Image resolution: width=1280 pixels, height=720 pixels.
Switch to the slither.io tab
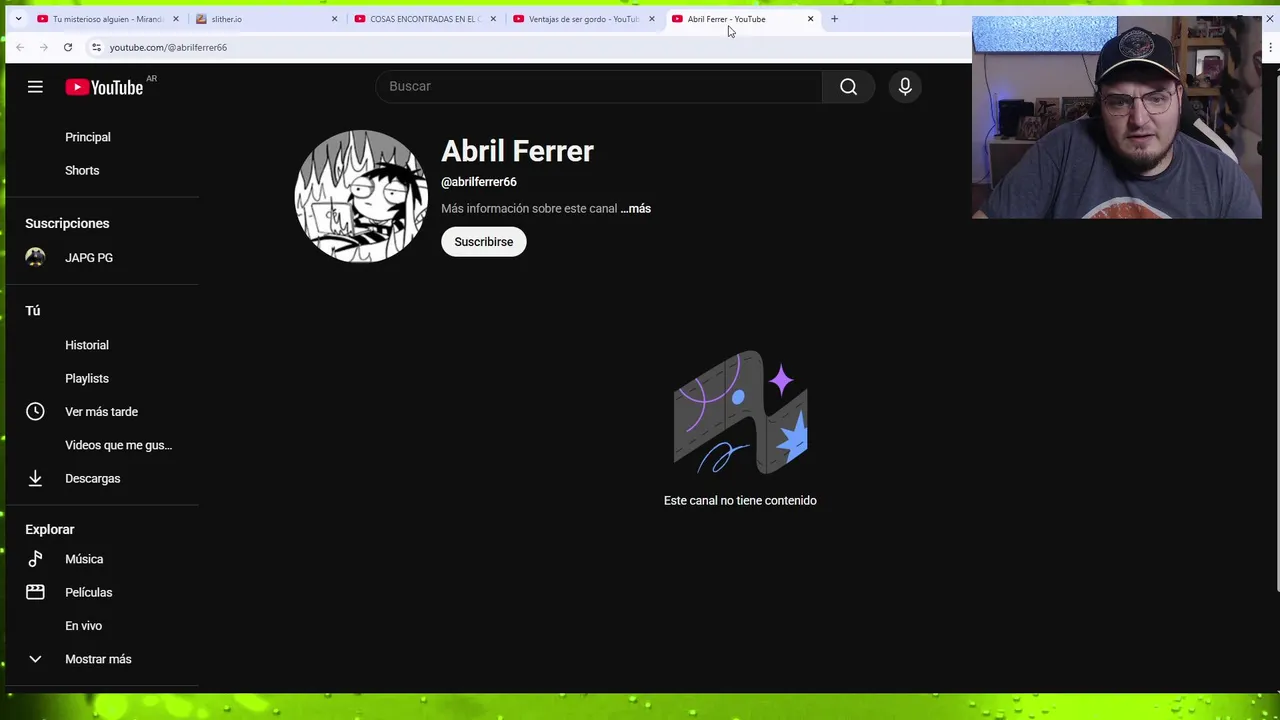(x=267, y=19)
